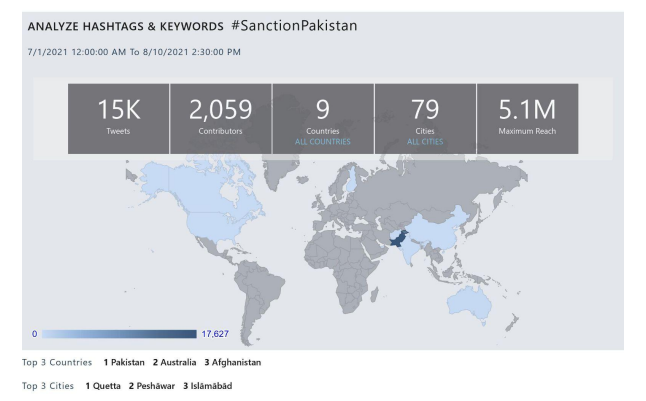Select the 5.1M Maximum Reach tile
646x401 pixels.
[x=527, y=119]
